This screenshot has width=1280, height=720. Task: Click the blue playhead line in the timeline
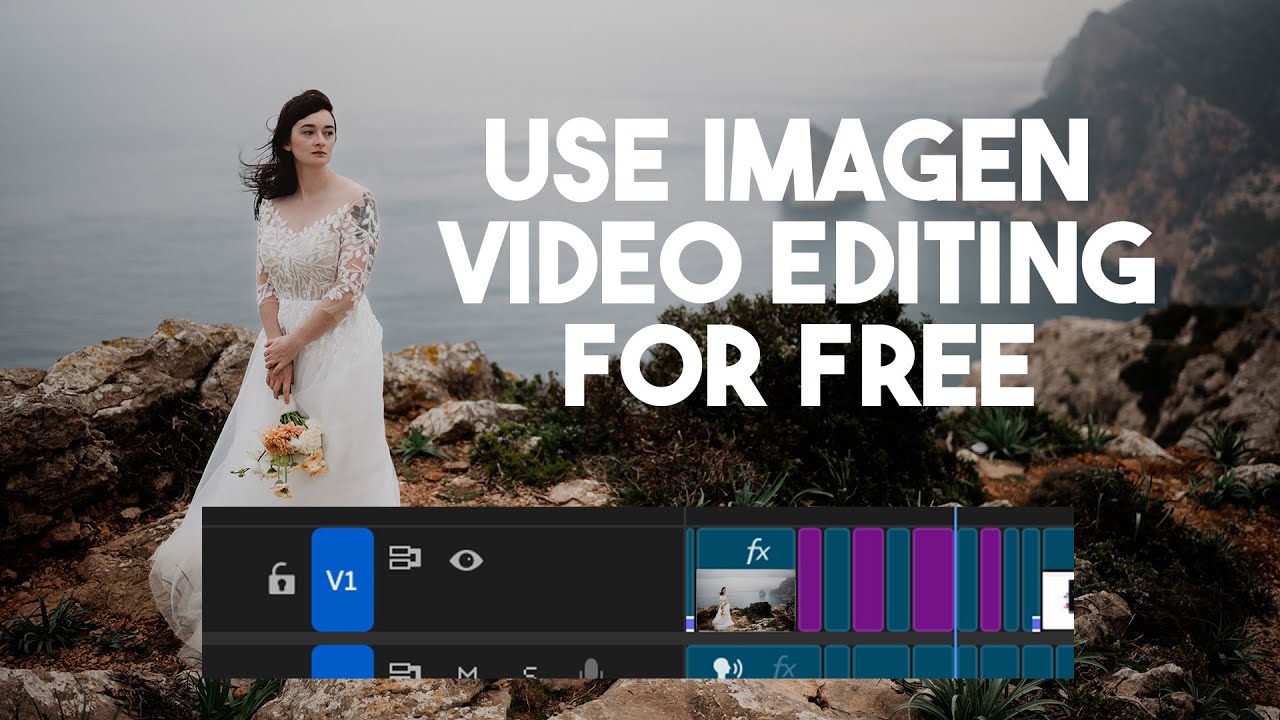pos(956,592)
